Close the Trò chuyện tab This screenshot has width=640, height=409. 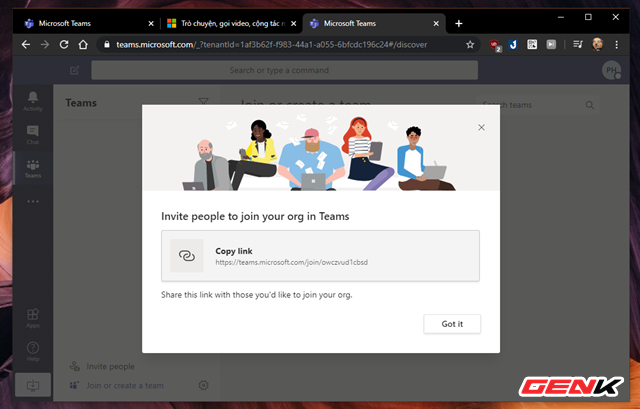[293, 24]
